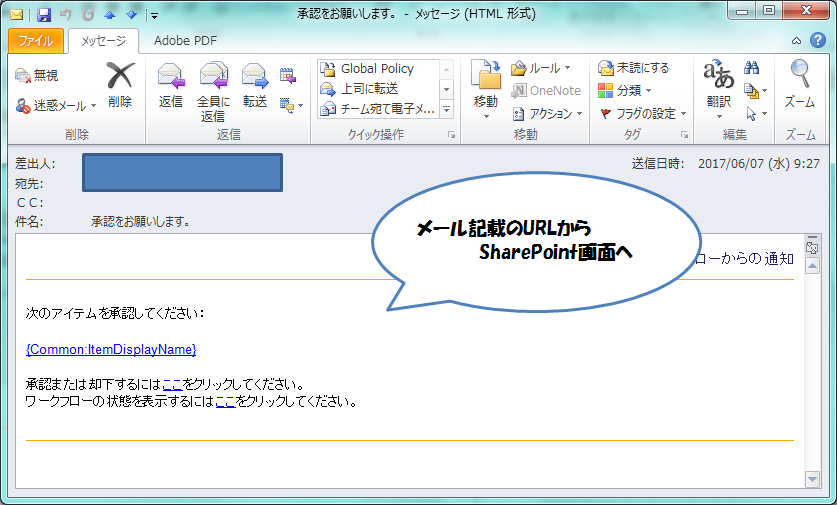The width and height of the screenshot is (837, 505).
Task: Click the Save icon in quick access toolbar
Action: (44, 14)
